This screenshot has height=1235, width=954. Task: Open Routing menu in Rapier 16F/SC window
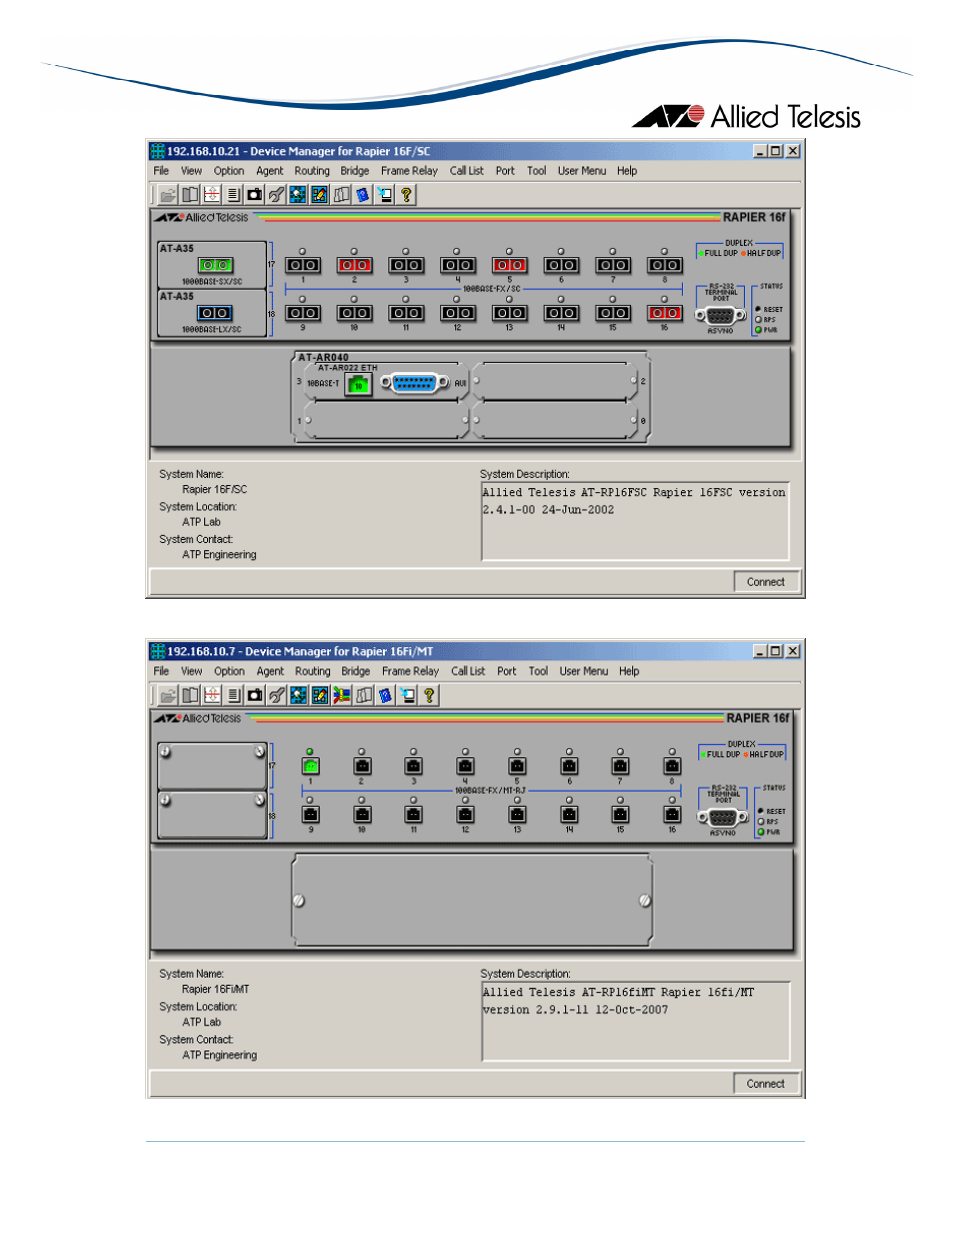pos(312,171)
